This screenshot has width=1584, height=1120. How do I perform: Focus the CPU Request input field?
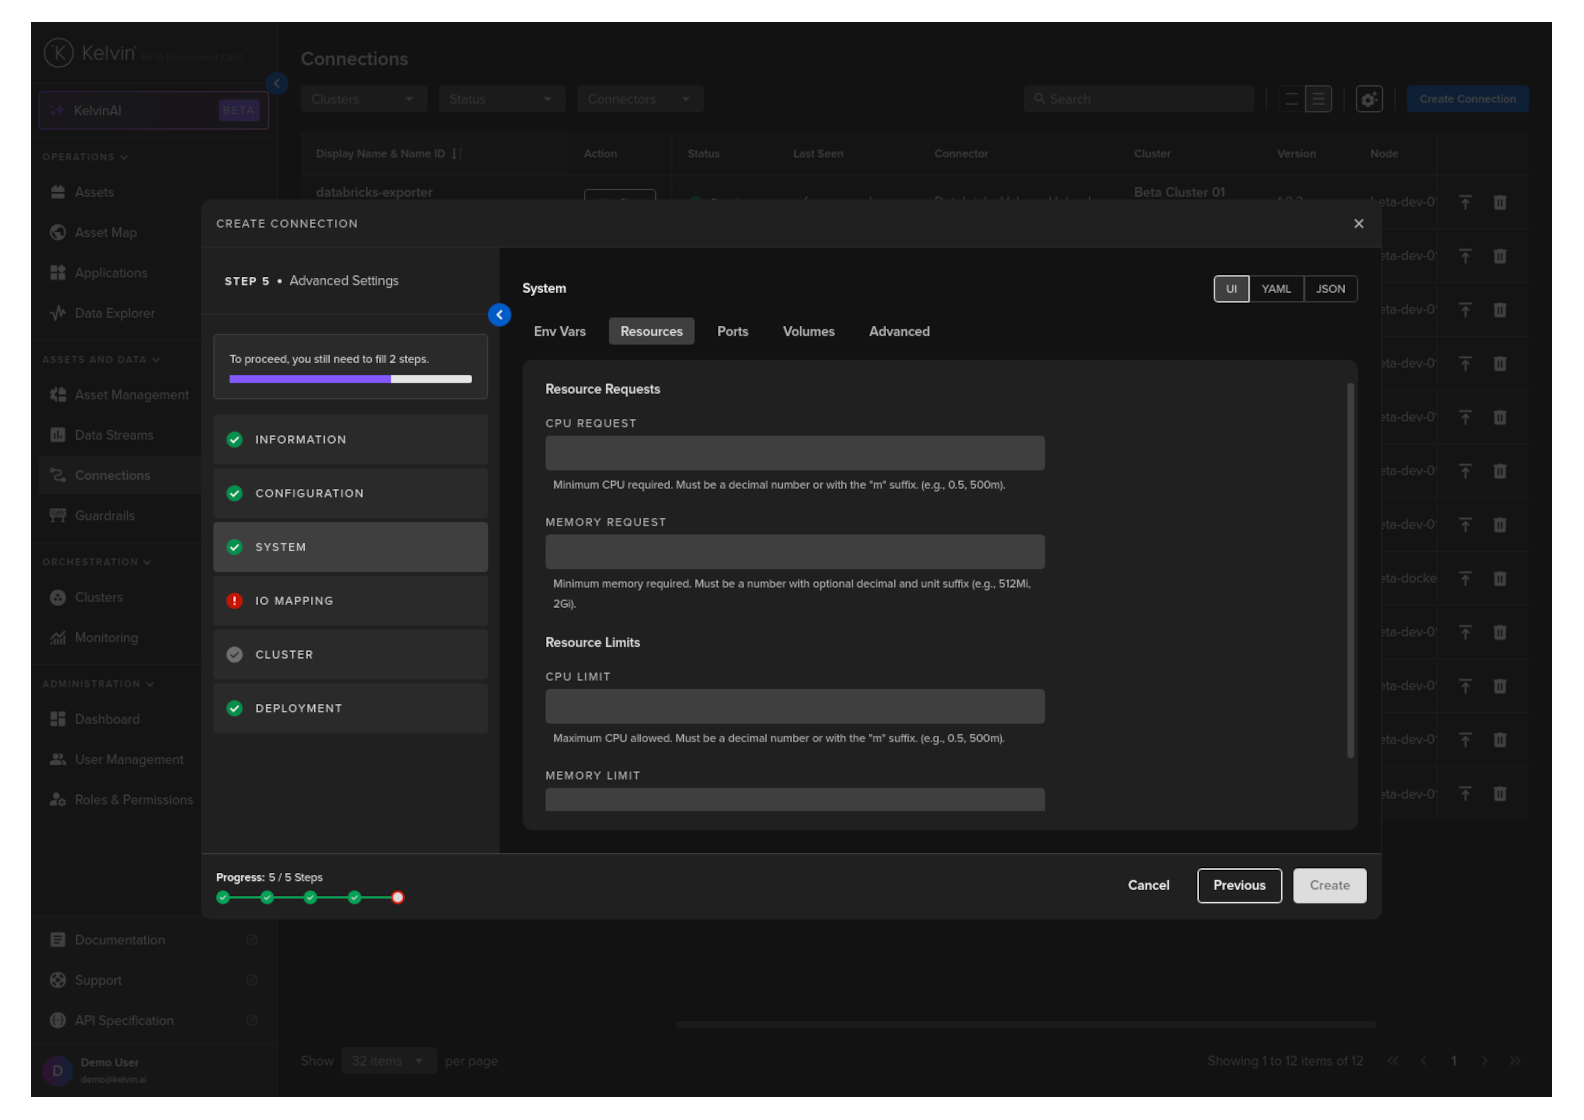795,453
